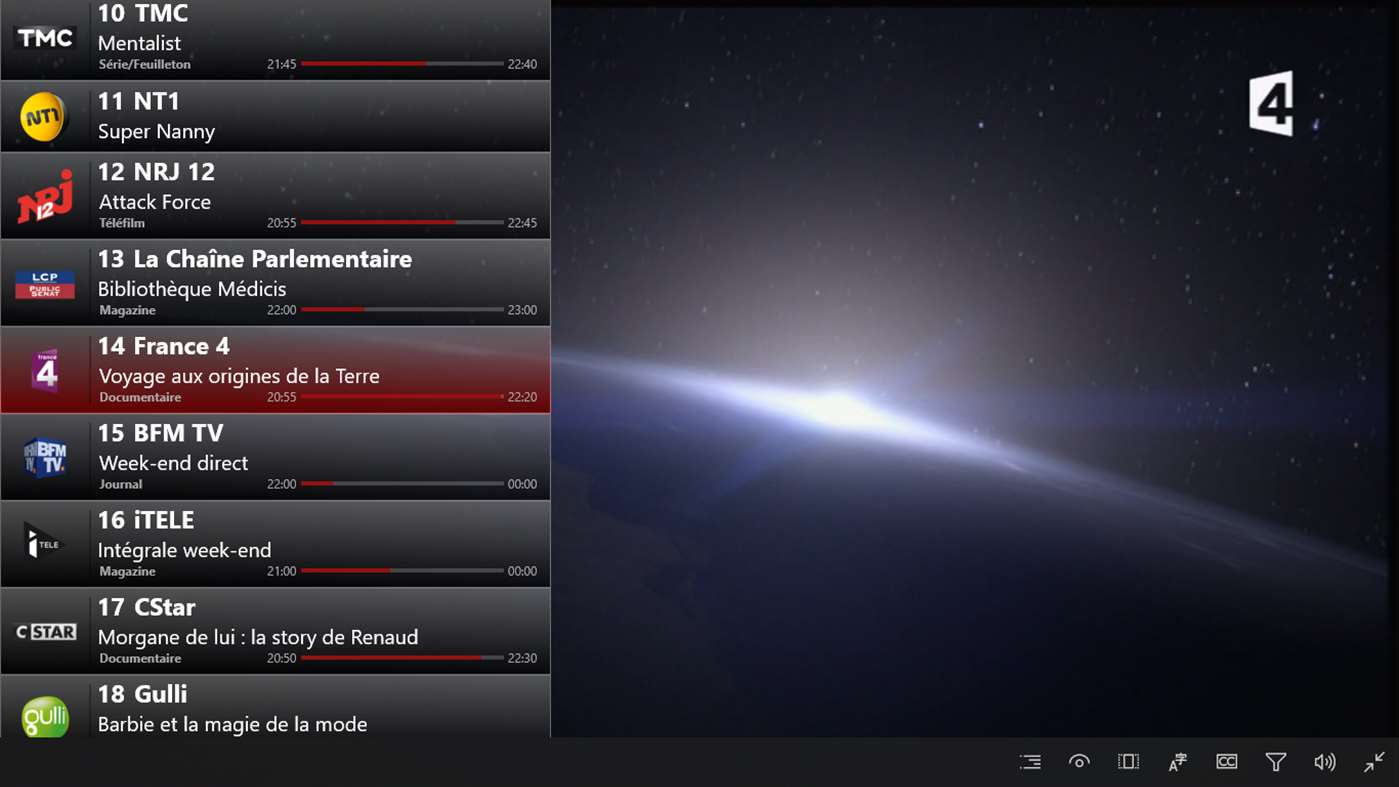Click the 20:50 start time on CStar row
The width and height of the screenshot is (1399, 787).
point(282,658)
